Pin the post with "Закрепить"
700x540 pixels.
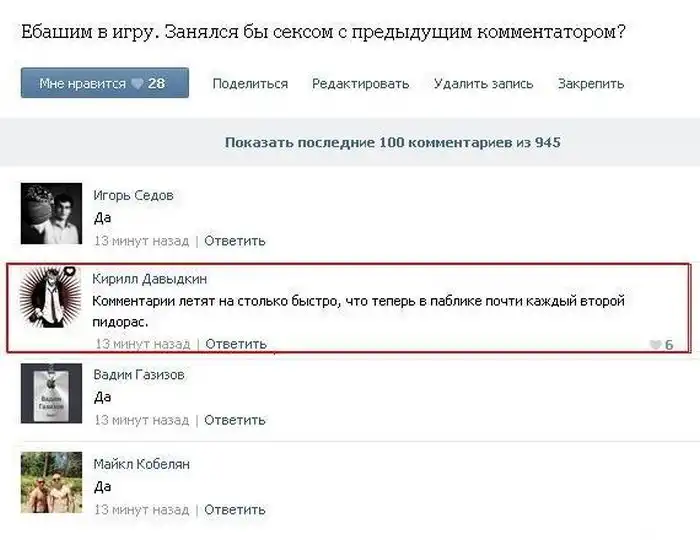590,84
